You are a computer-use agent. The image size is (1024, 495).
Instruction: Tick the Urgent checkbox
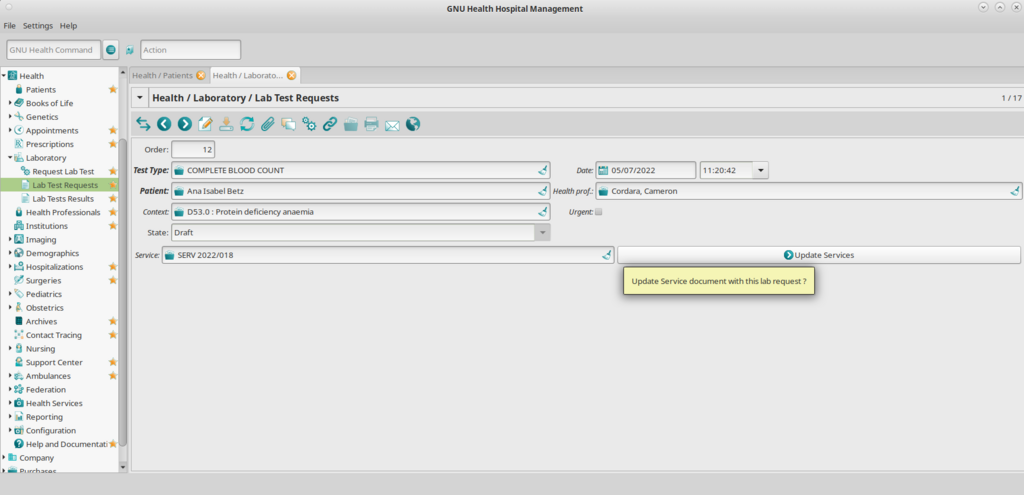click(x=599, y=212)
